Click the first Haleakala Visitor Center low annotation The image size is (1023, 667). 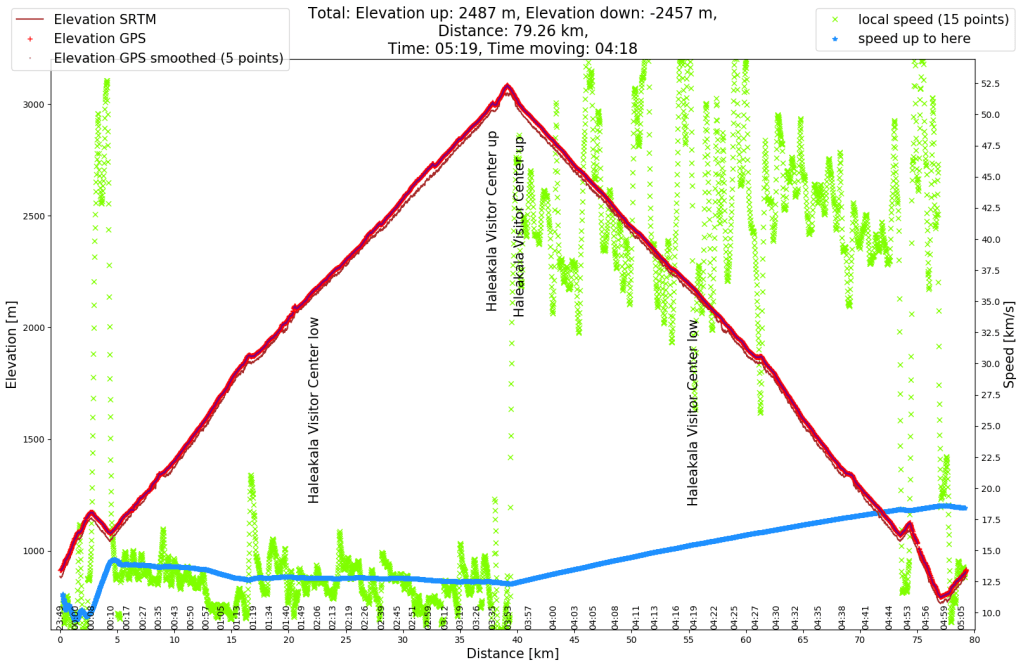(x=310, y=390)
